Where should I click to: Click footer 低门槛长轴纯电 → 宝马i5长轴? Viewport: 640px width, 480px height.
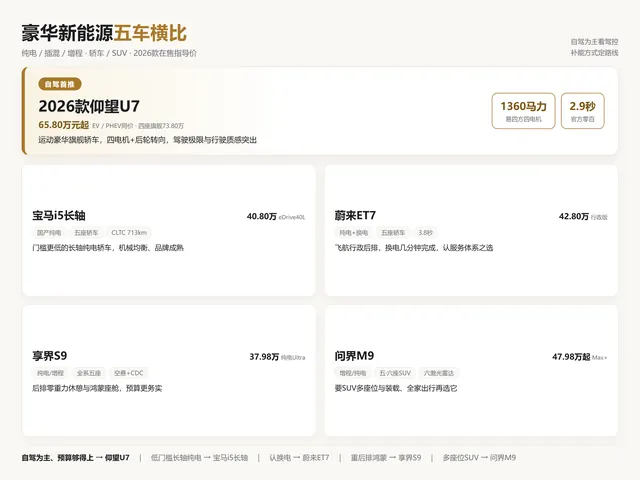(x=200, y=458)
